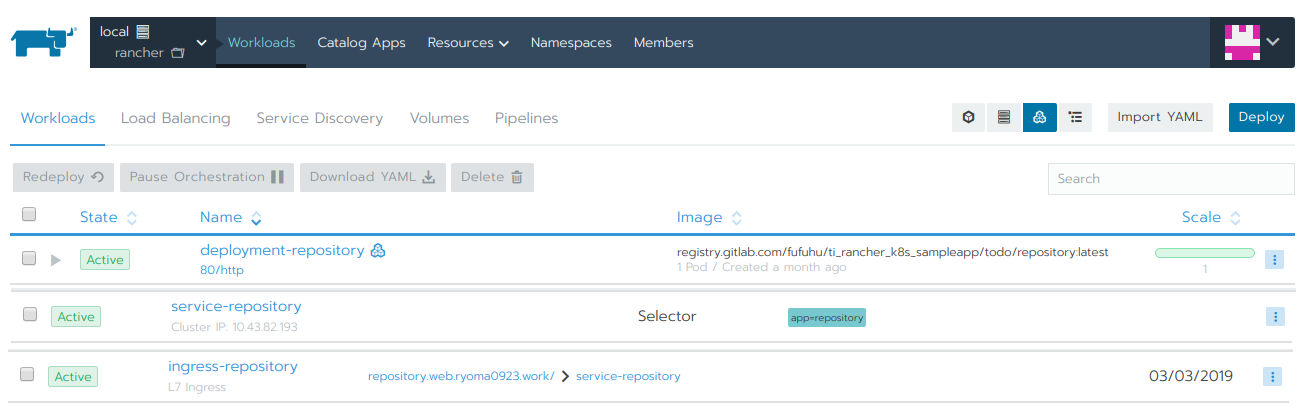Focus the Search input field
Screen dimensions: 1300x410
click(1171, 179)
